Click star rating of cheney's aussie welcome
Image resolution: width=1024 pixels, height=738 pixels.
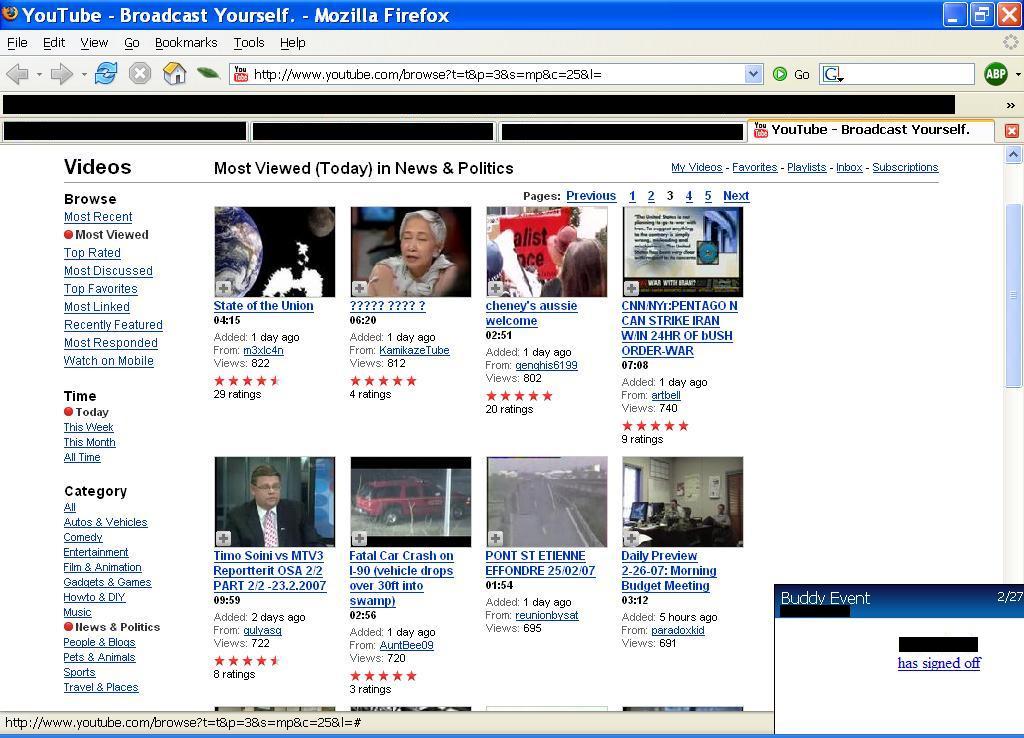tap(519, 396)
